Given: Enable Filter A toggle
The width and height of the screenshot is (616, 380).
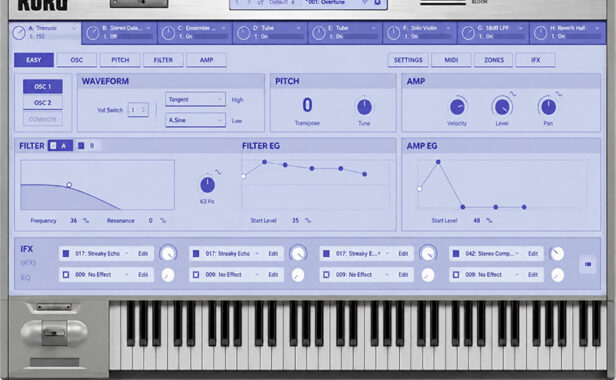Looking at the screenshot, I should (60, 146).
